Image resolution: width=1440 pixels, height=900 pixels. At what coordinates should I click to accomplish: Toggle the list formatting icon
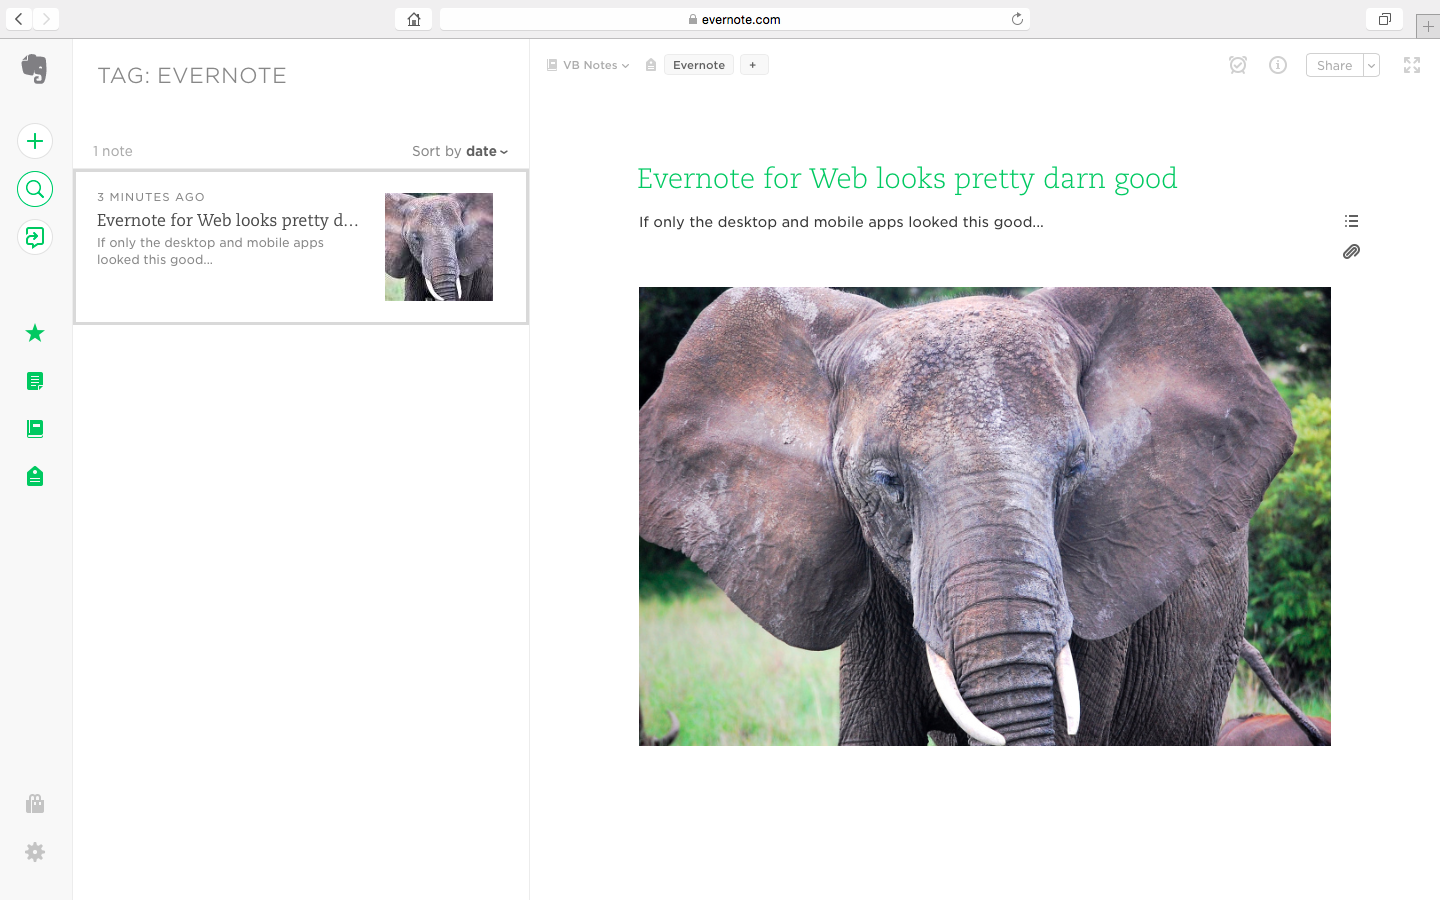(1351, 221)
